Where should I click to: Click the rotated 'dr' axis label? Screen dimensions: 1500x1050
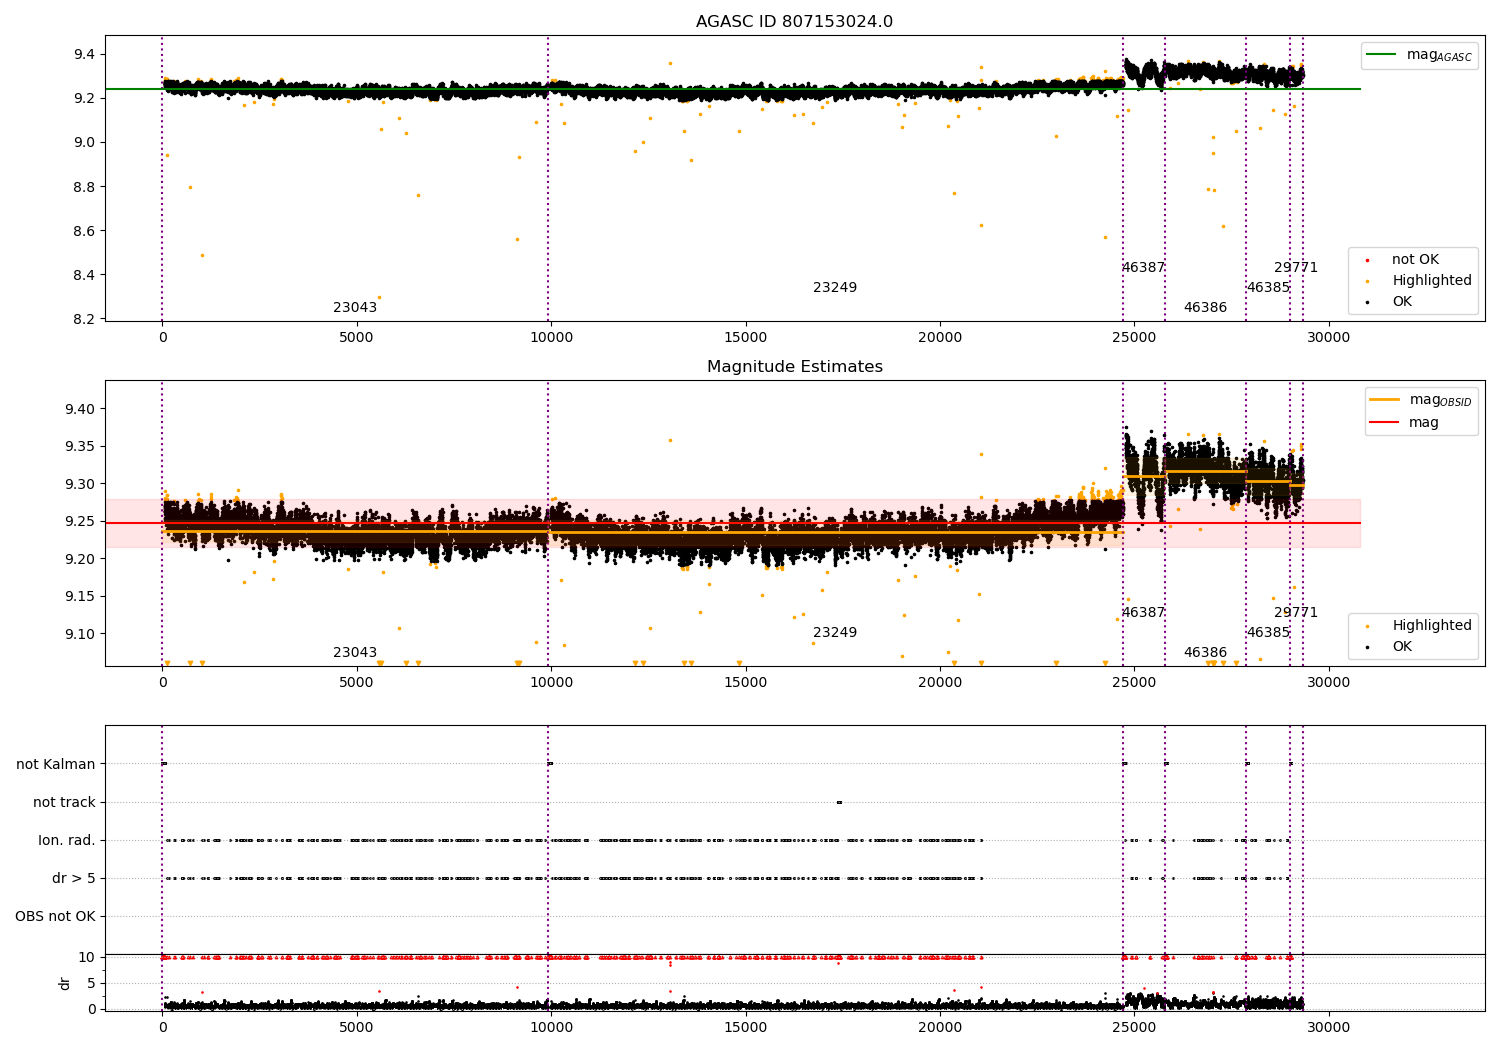[x=65, y=983]
